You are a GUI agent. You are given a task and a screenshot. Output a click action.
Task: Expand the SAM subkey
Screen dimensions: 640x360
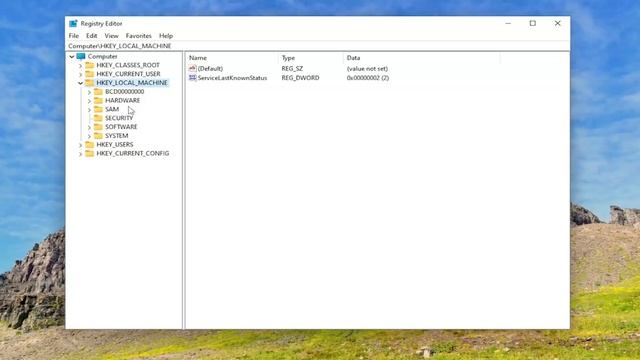coord(89,110)
